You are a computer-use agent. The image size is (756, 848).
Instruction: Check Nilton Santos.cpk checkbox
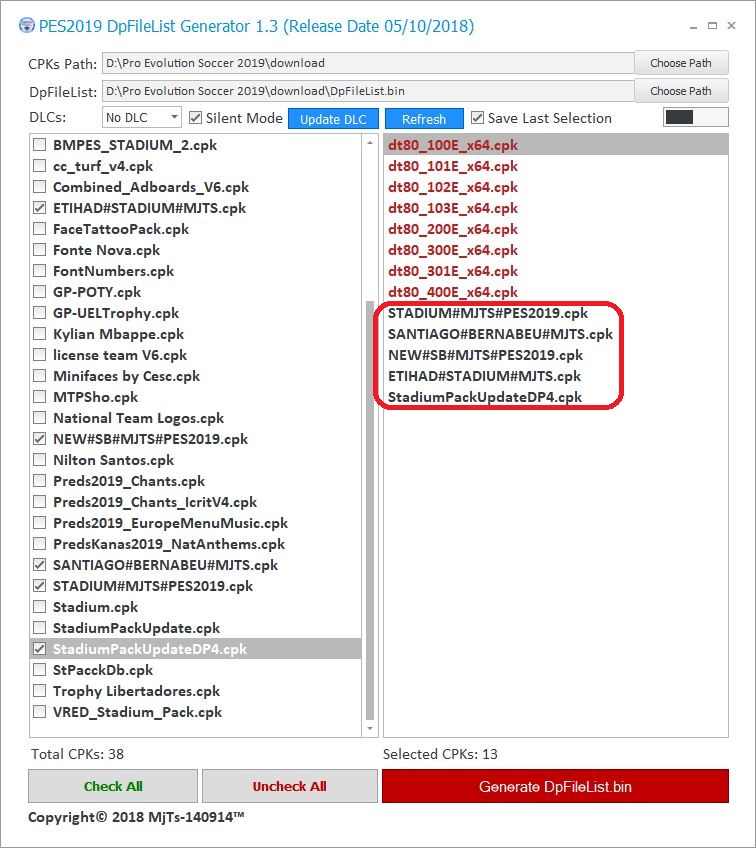[x=39, y=460]
